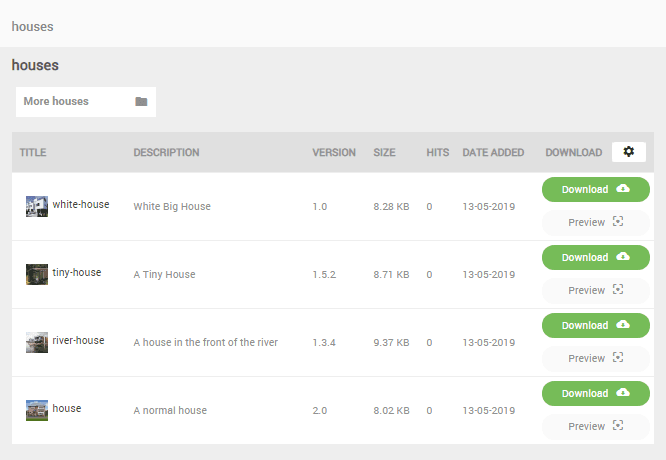Preview the tiny-house file
The height and width of the screenshot is (460, 666).
[x=595, y=290]
